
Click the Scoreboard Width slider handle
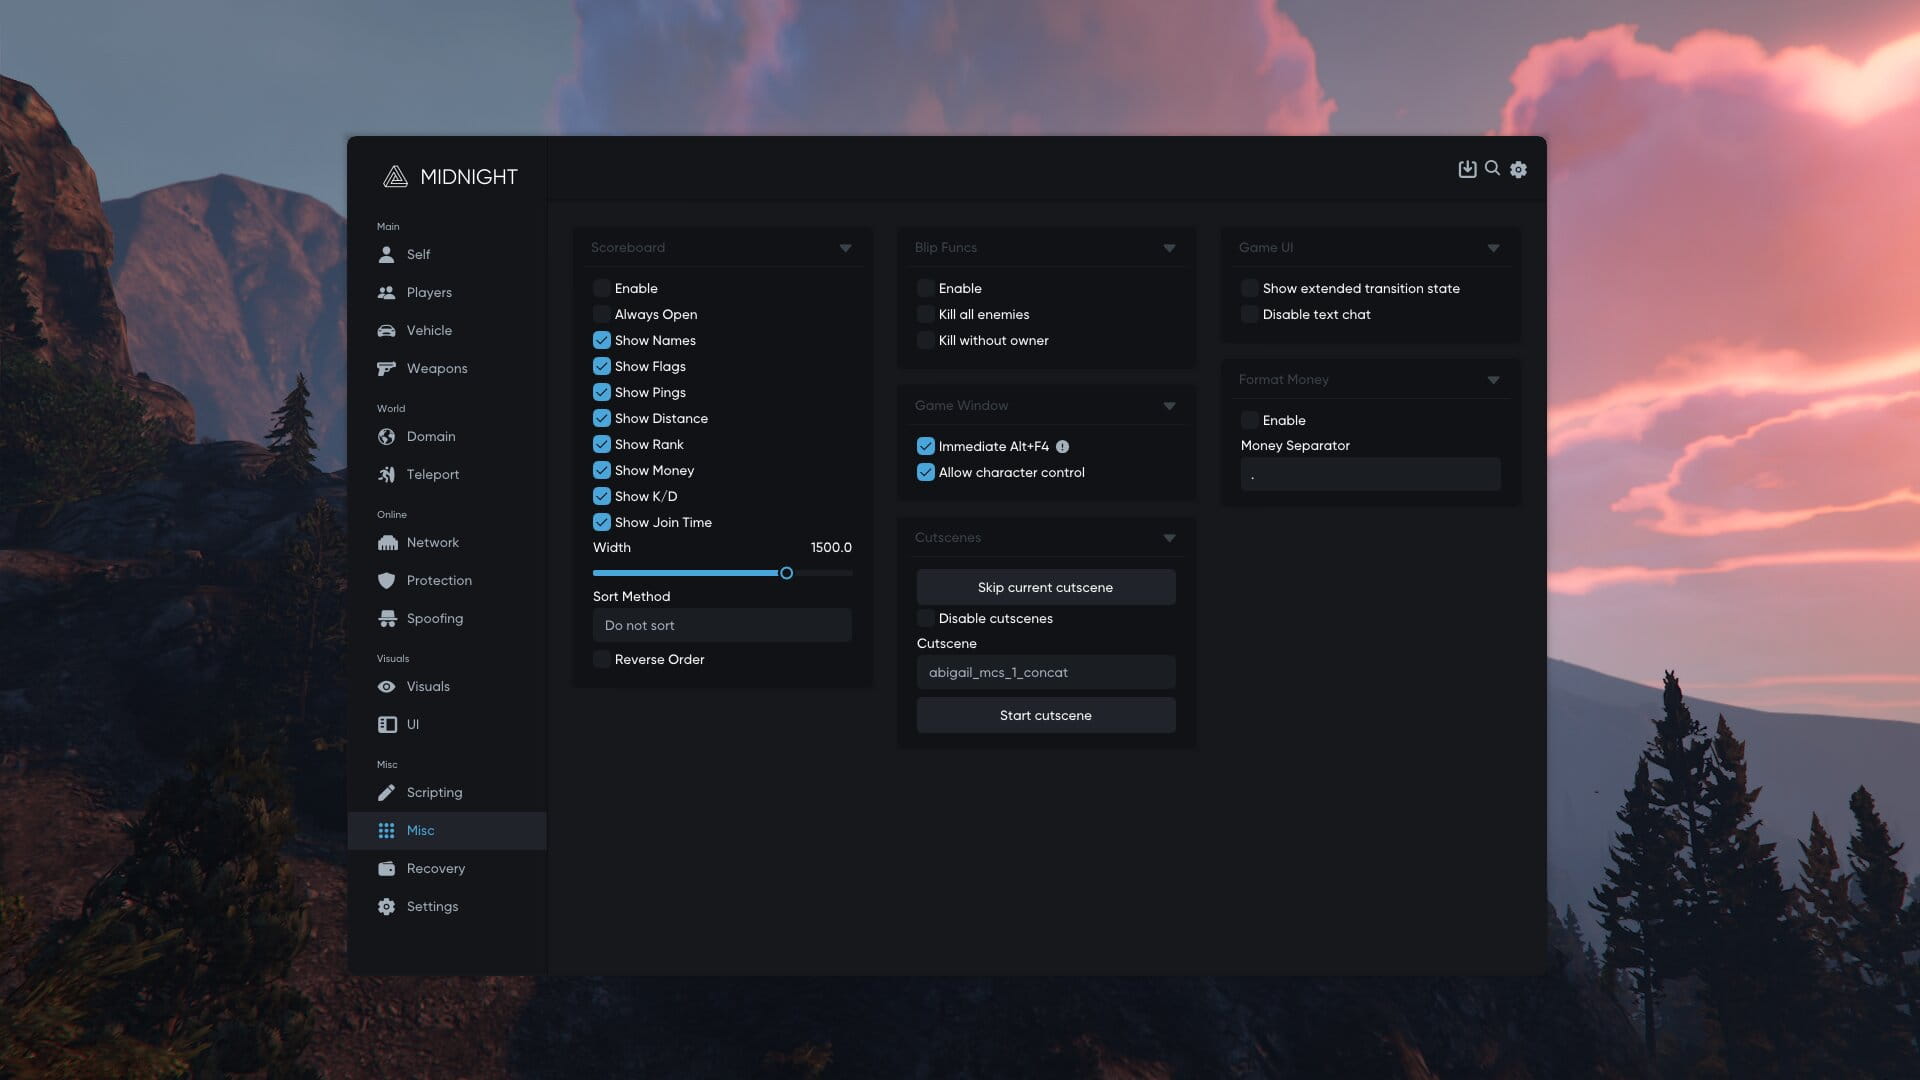[786, 574]
